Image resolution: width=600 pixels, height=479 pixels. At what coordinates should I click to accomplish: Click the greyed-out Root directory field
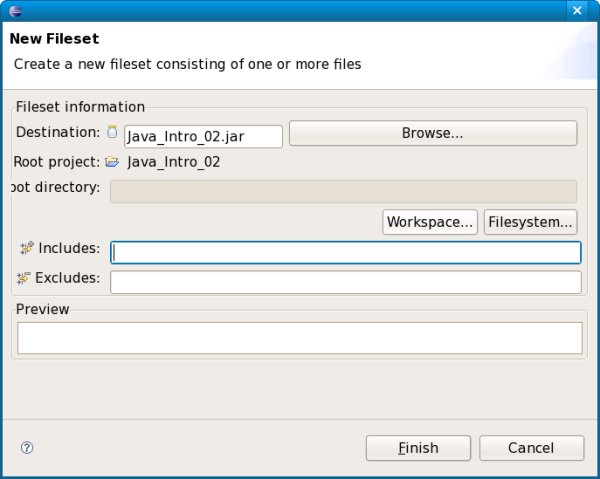pos(343,191)
